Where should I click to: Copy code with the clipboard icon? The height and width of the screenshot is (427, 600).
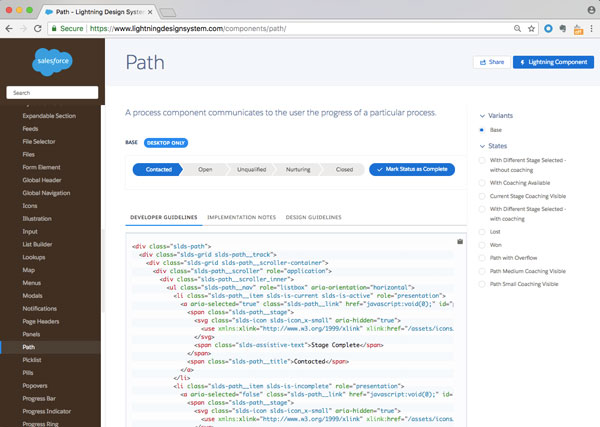(x=460, y=241)
